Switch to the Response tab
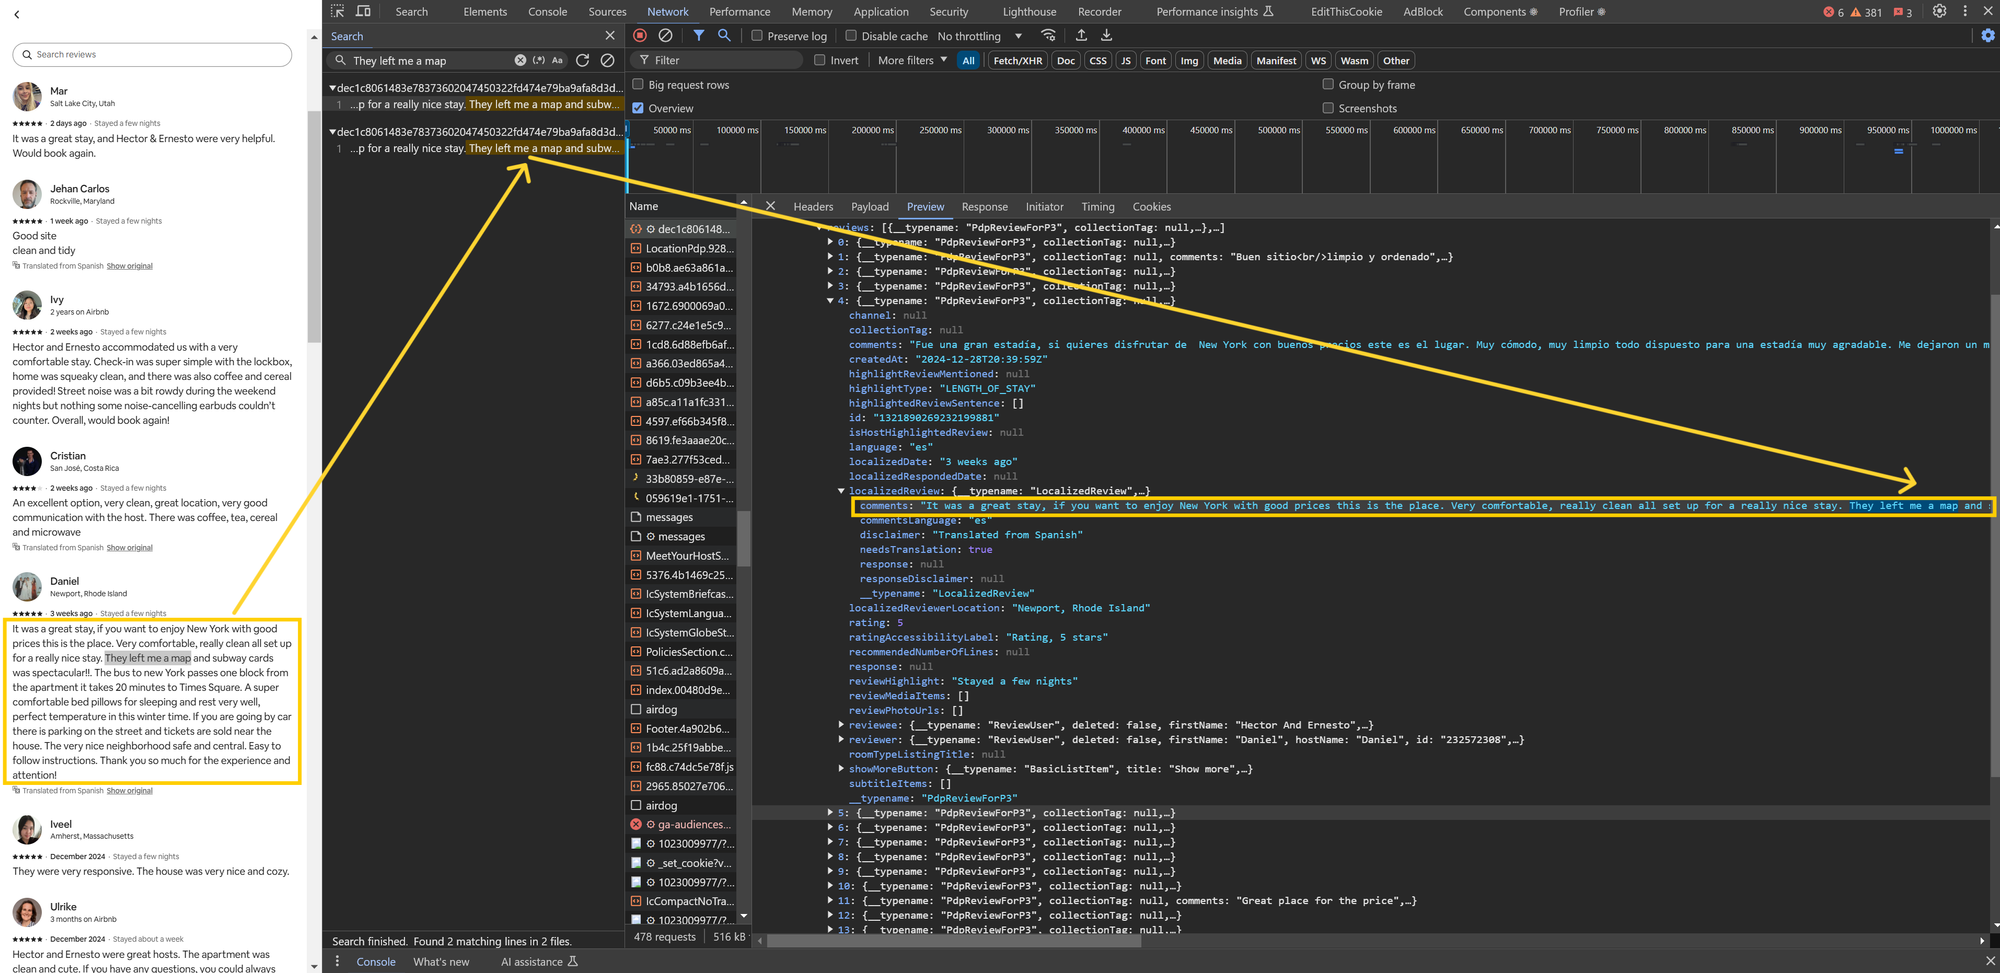The image size is (2000, 973). pos(984,207)
